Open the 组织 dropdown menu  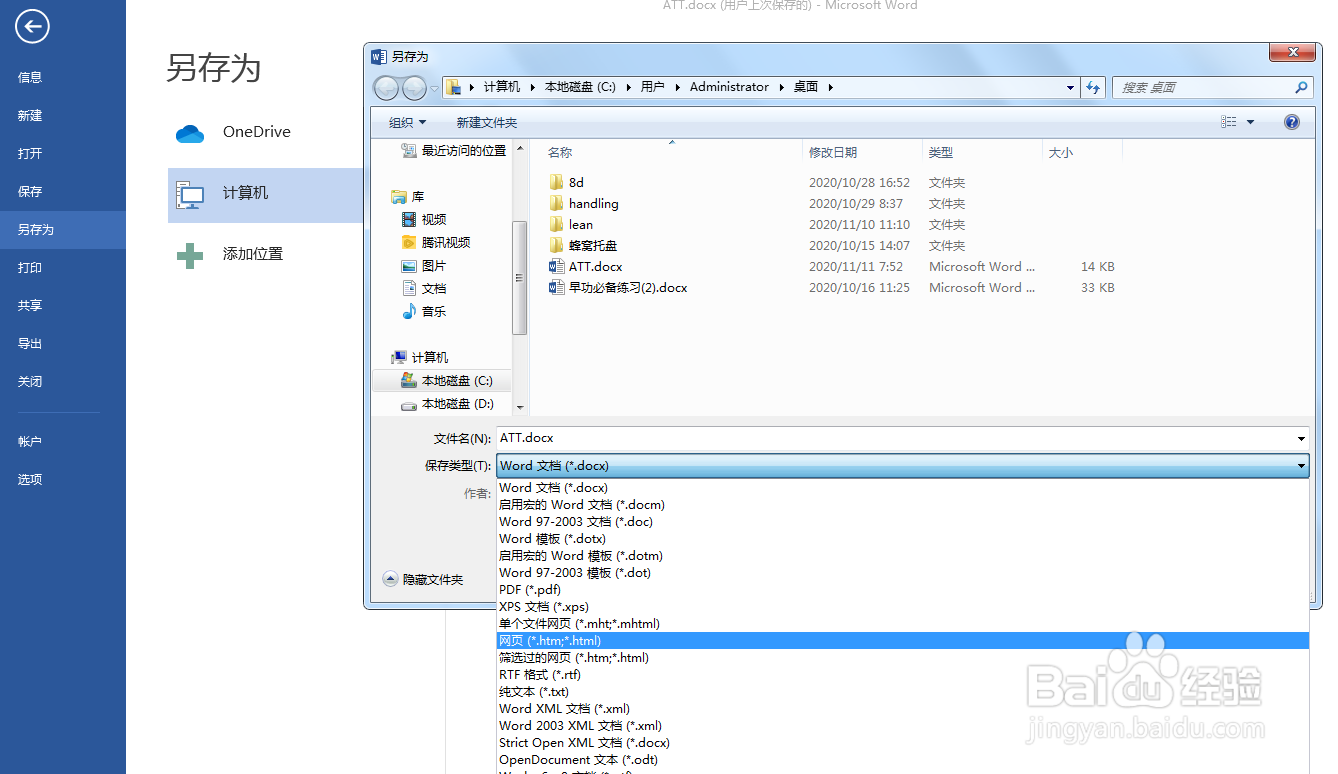click(408, 122)
